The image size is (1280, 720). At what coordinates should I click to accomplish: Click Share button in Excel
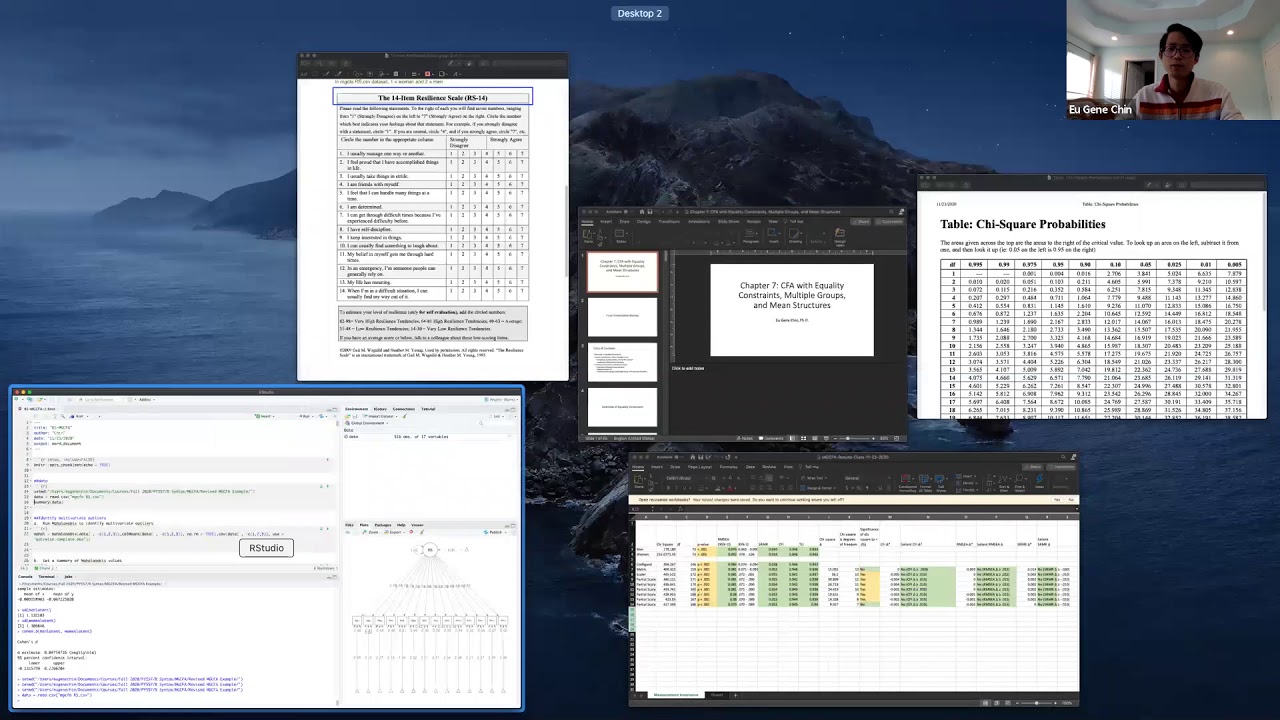[x=1033, y=467]
